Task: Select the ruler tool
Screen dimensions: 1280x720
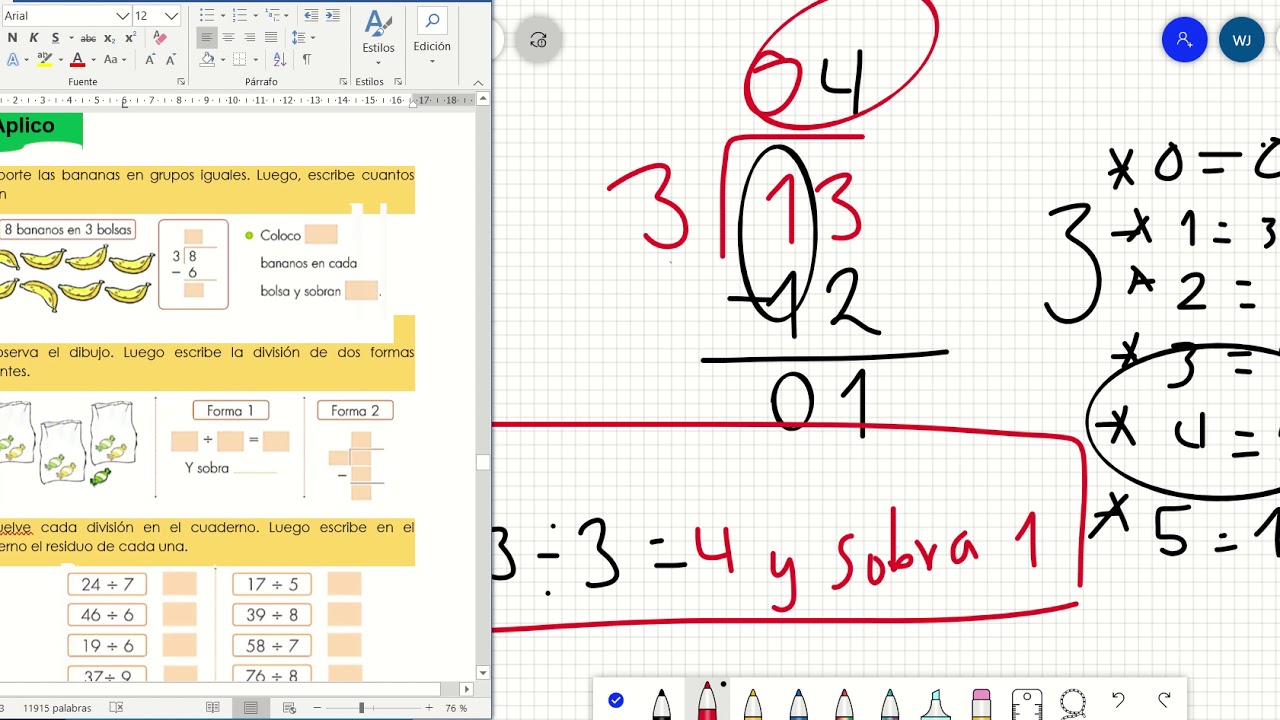Action: tap(1026, 702)
